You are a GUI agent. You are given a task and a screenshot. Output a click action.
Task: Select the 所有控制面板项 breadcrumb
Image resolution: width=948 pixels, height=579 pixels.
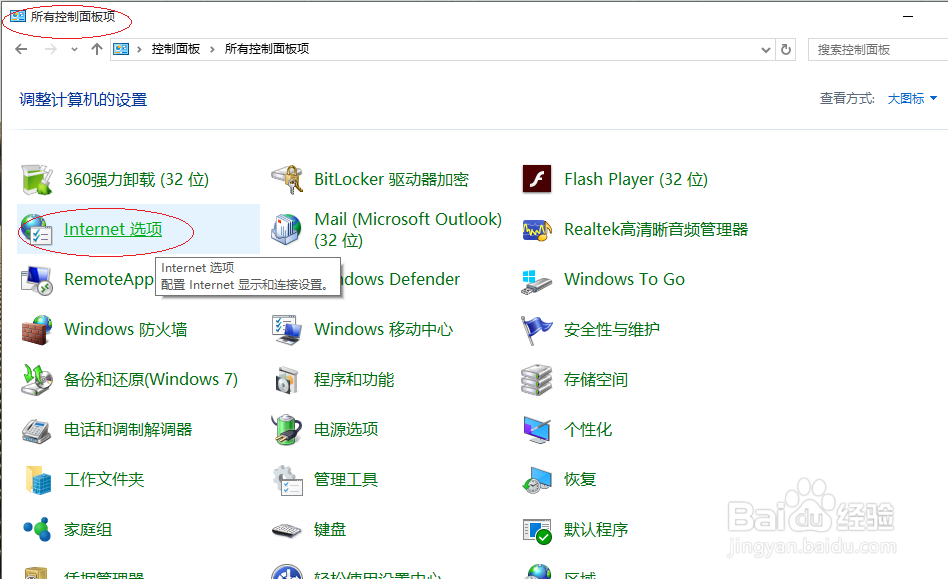[267, 50]
